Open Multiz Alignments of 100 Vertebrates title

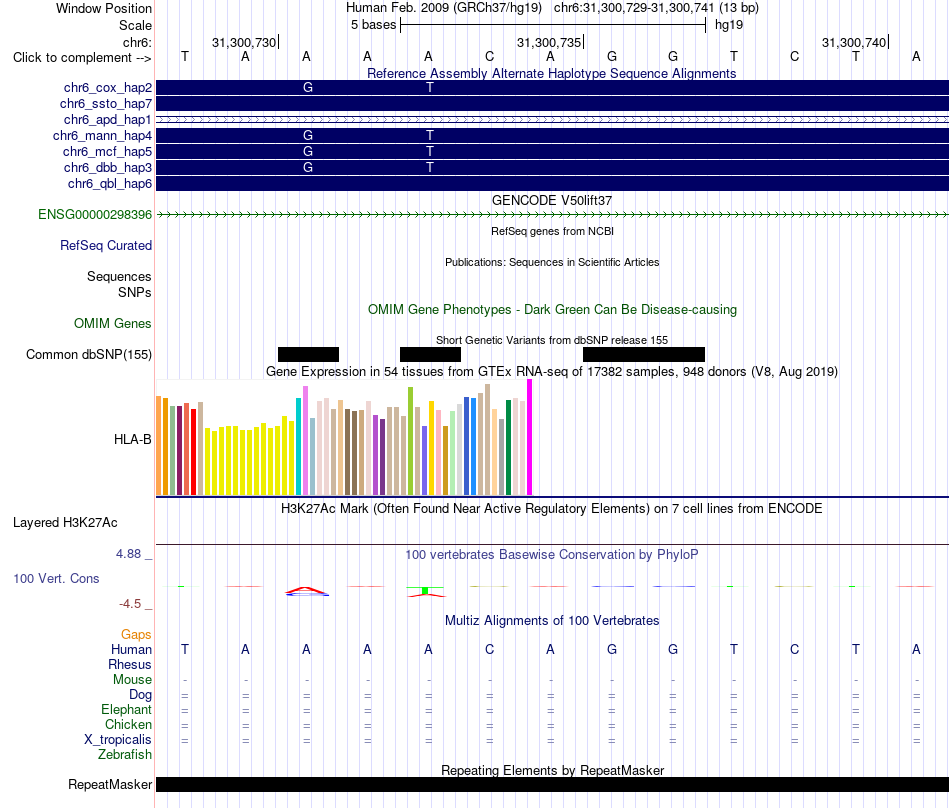[x=552, y=620]
